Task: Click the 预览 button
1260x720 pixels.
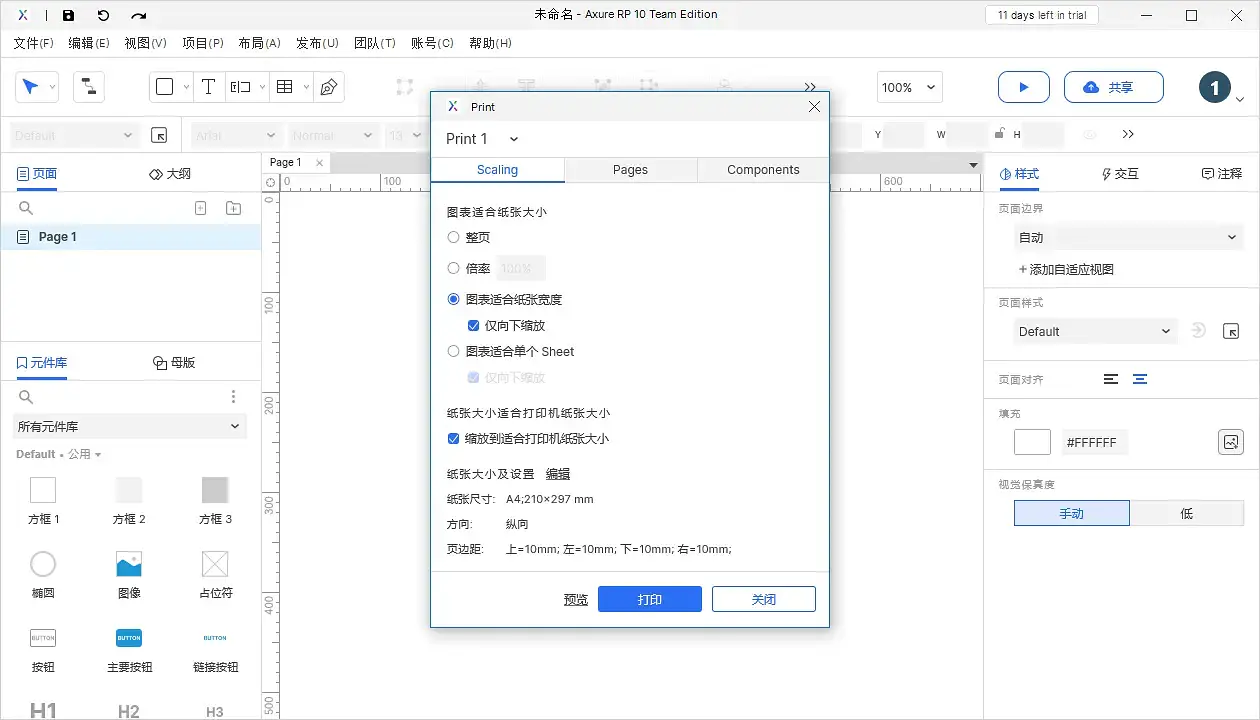Action: (575, 599)
